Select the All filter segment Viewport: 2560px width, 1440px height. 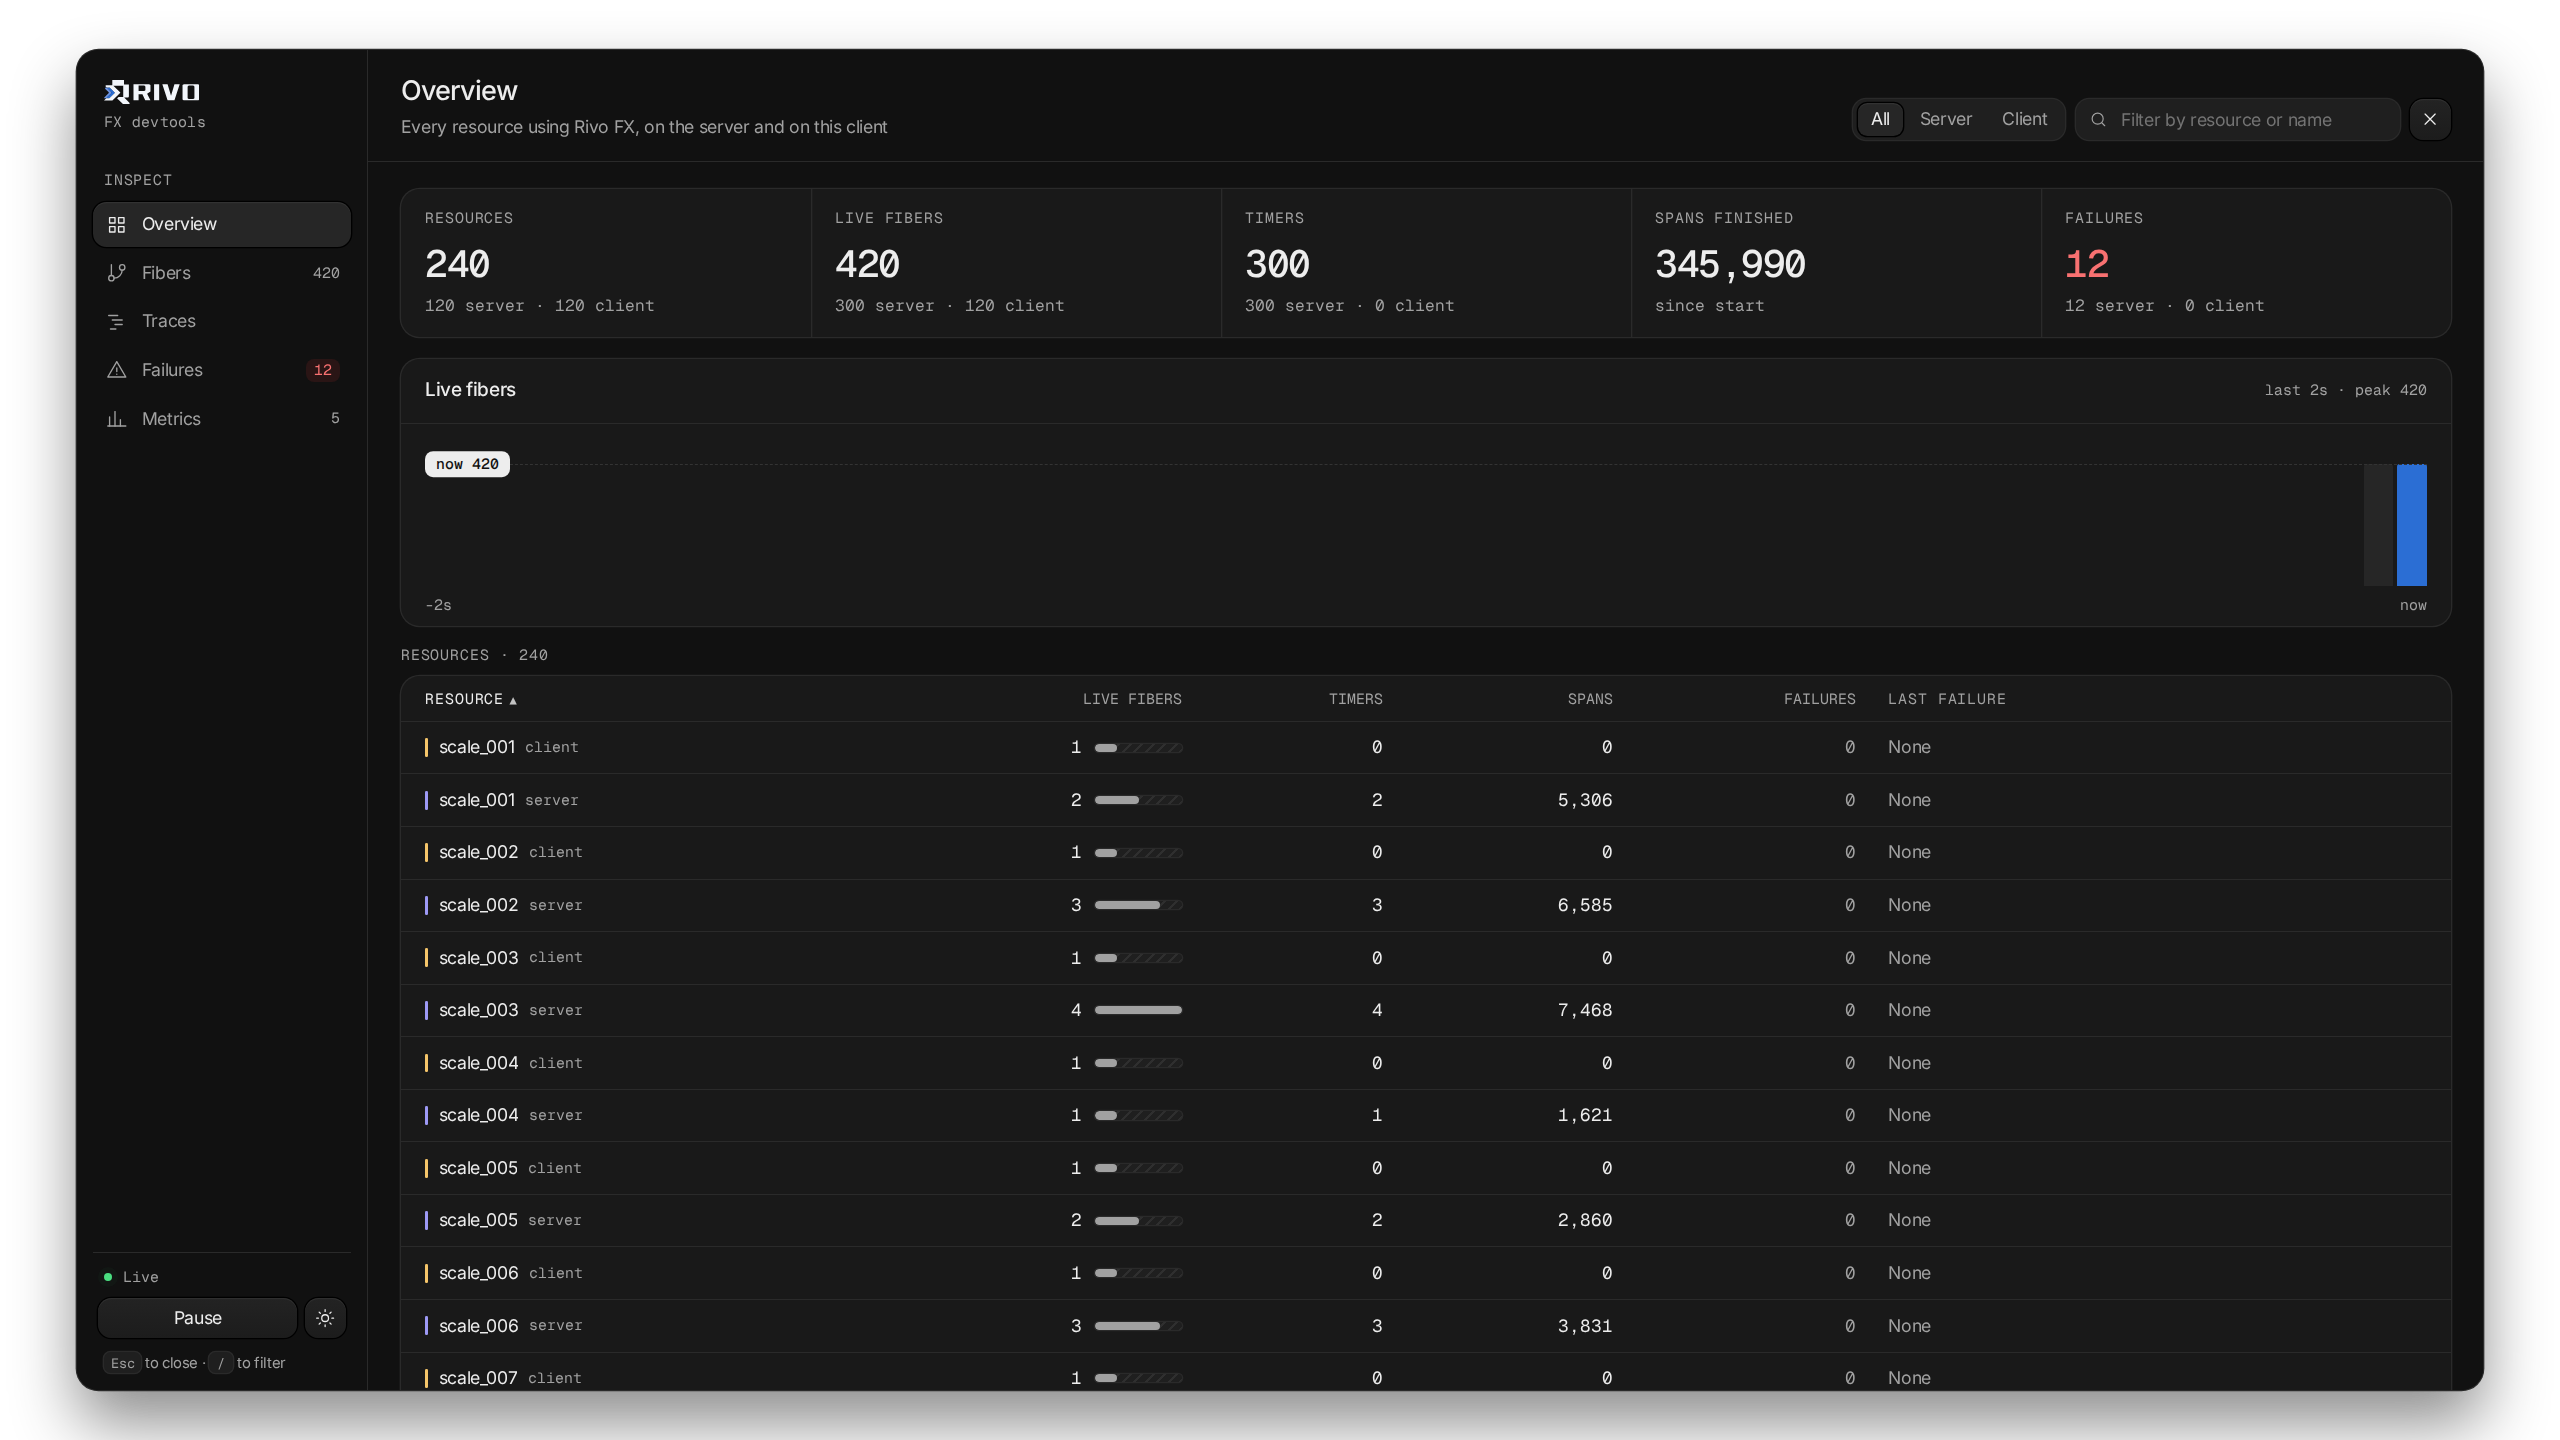coord(1880,120)
